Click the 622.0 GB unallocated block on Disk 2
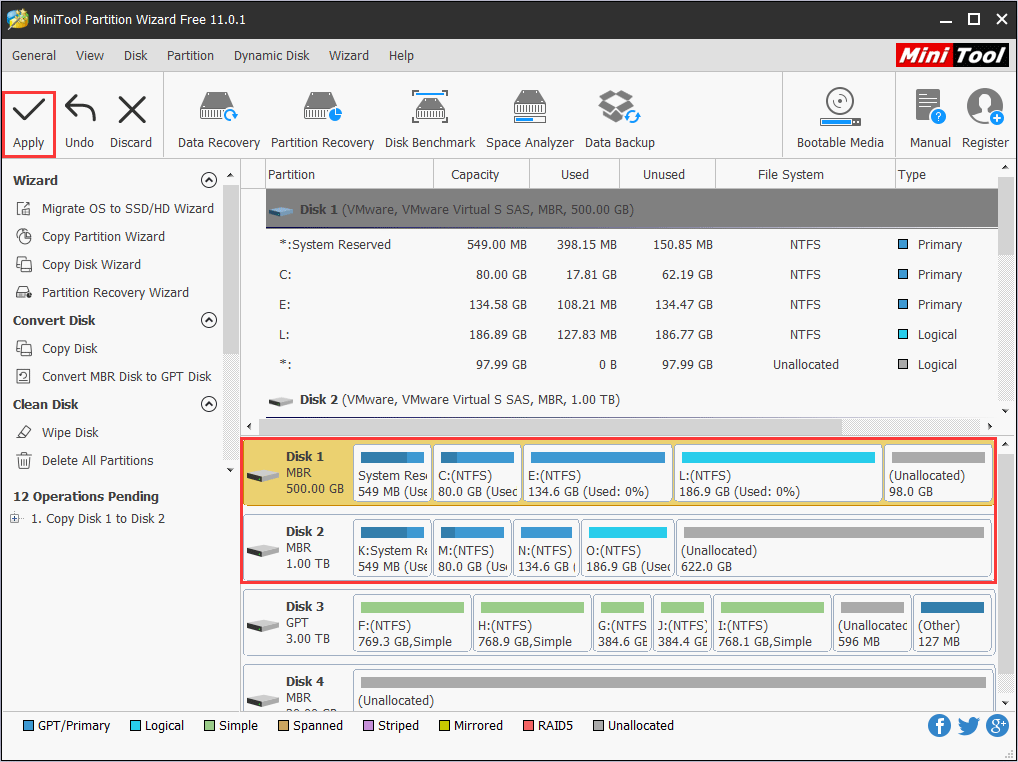 [834, 548]
